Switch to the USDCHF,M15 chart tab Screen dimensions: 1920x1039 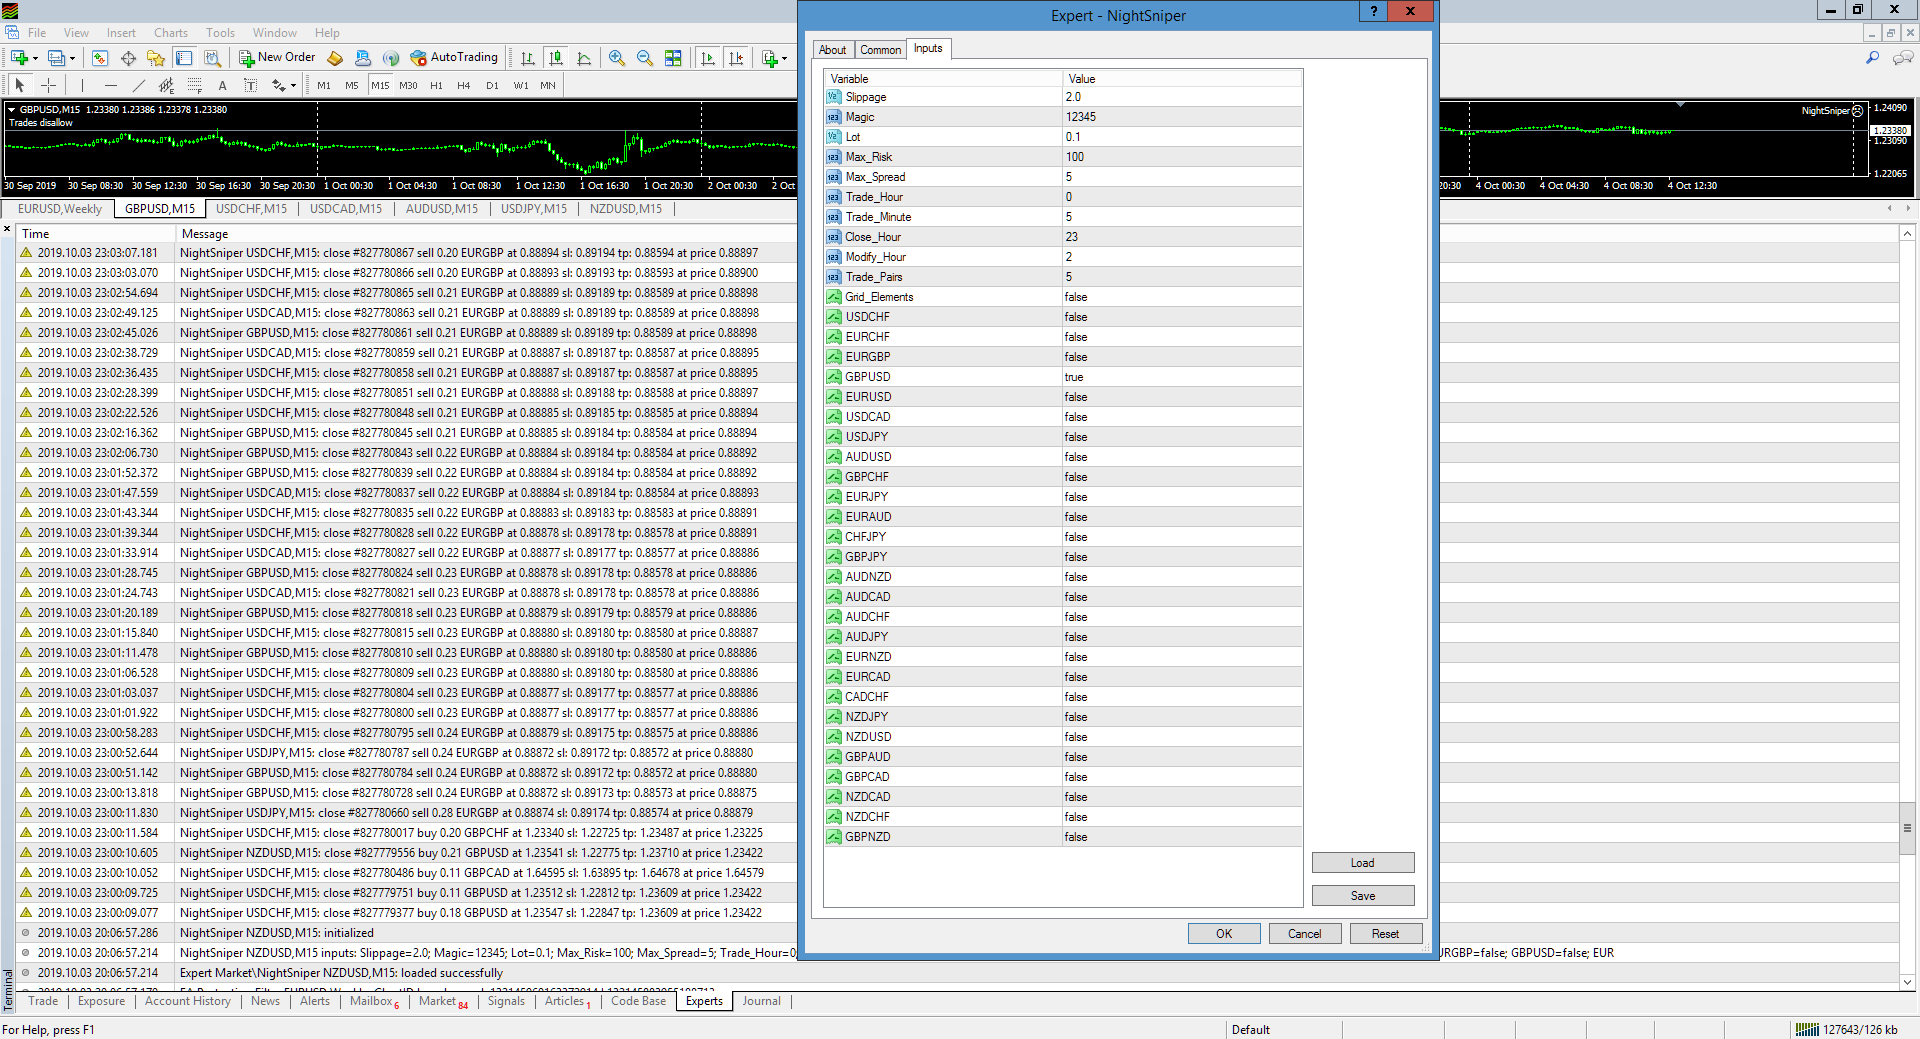coord(251,209)
